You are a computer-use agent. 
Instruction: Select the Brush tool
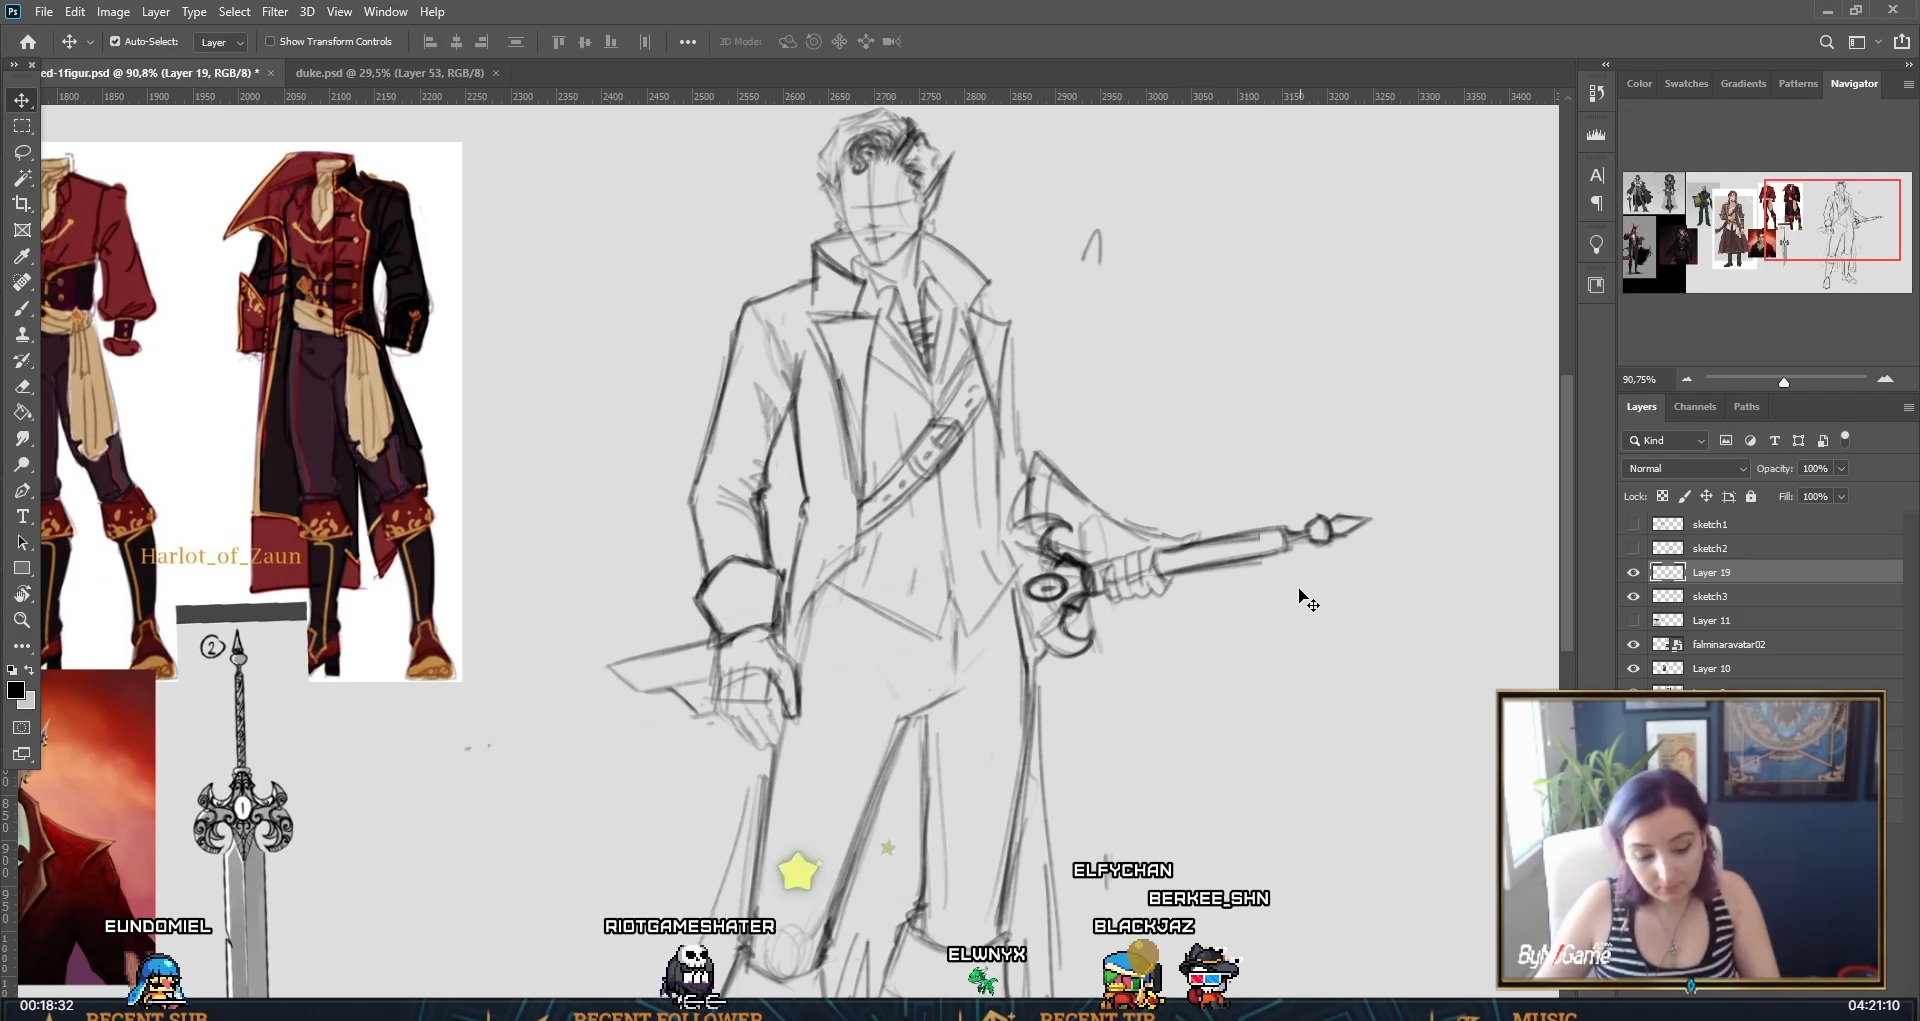click(22, 309)
